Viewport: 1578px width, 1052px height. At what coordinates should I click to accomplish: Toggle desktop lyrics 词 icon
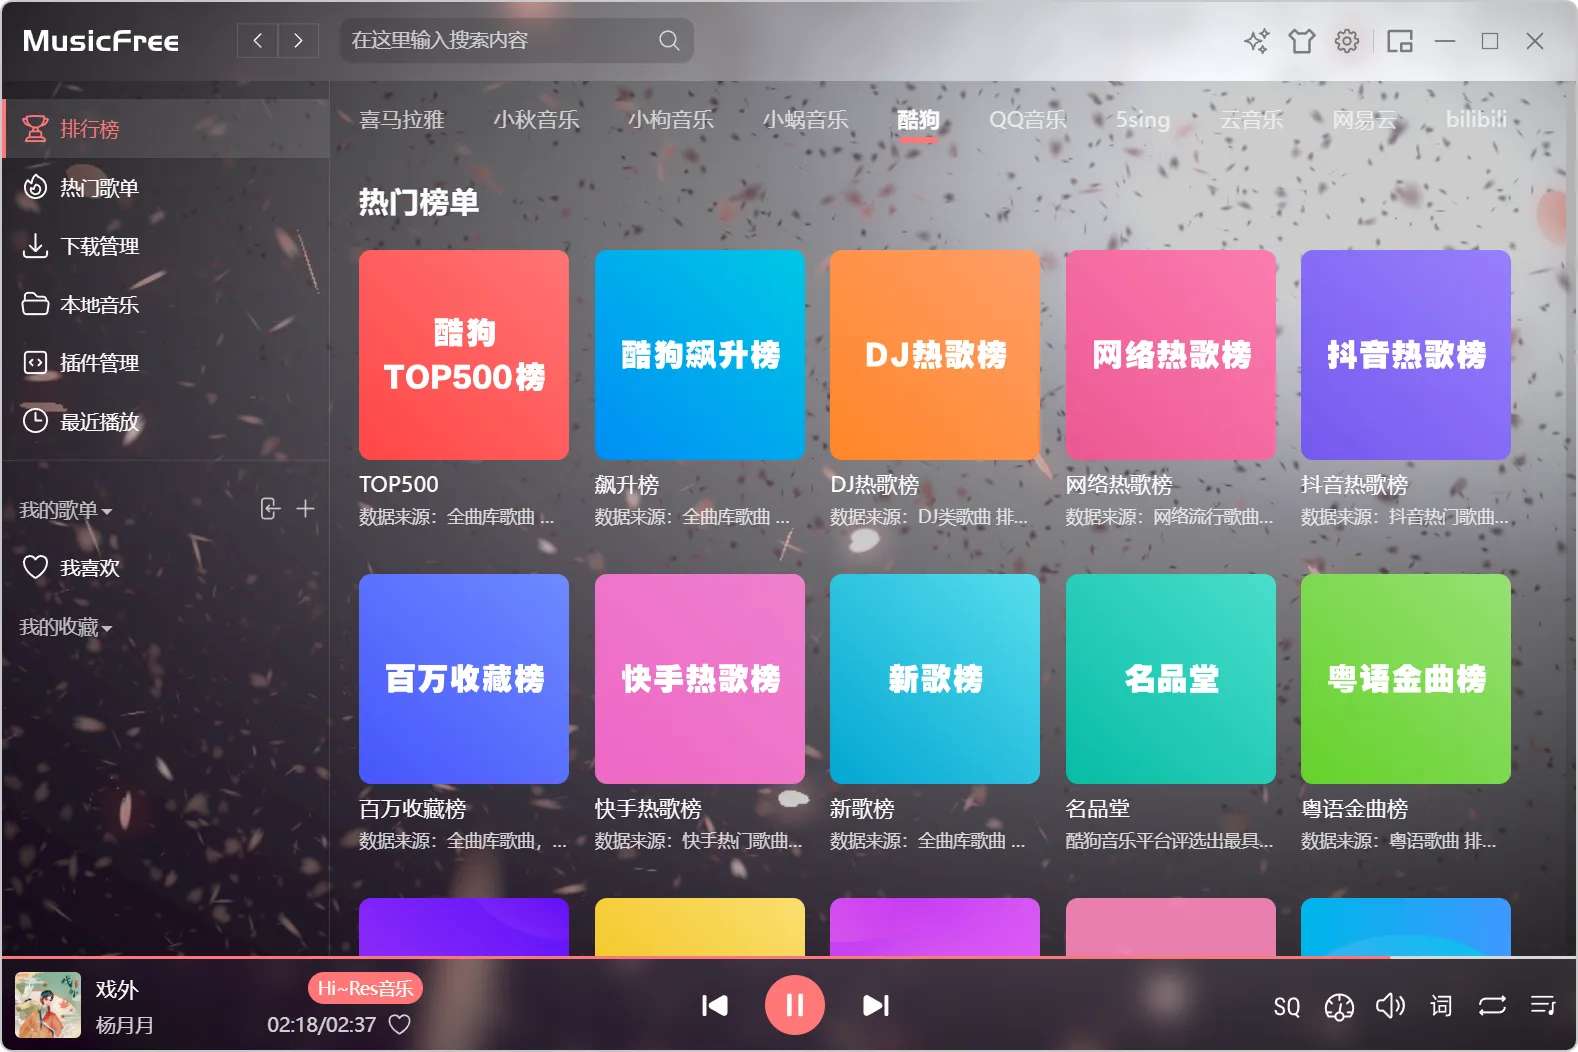click(x=1441, y=1005)
